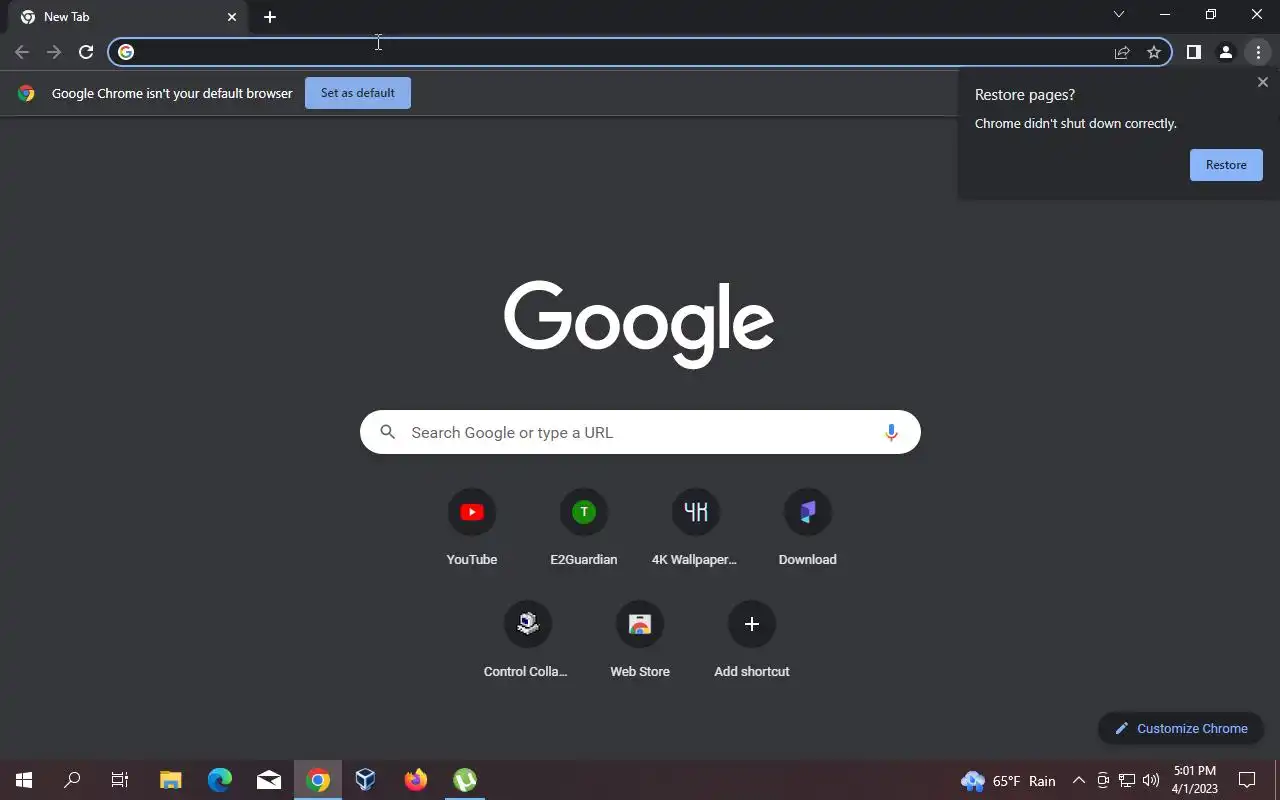Open the Download shortcut
This screenshot has width=1280, height=800.
pyautogui.click(x=808, y=529)
